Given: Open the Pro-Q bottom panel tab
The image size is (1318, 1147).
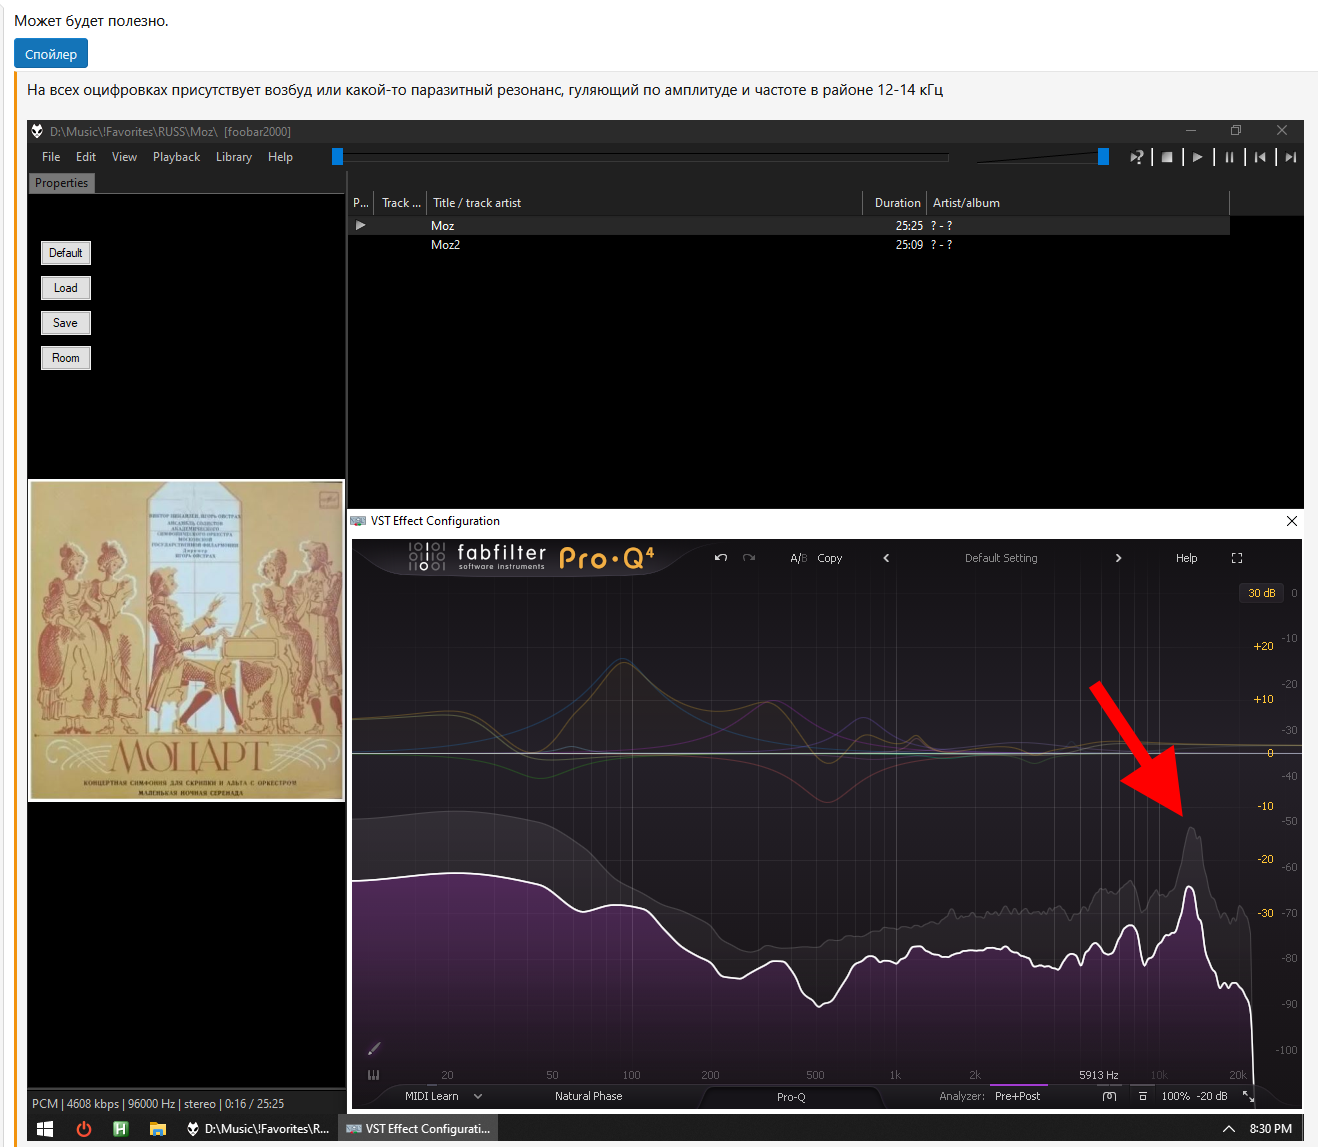Looking at the screenshot, I should [x=791, y=1097].
